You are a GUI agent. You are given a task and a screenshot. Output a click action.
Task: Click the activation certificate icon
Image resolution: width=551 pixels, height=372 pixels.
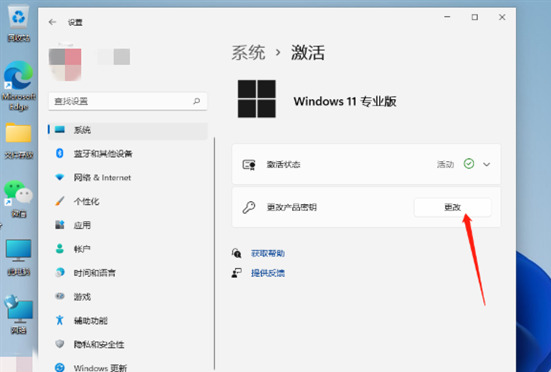pyautogui.click(x=249, y=164)
